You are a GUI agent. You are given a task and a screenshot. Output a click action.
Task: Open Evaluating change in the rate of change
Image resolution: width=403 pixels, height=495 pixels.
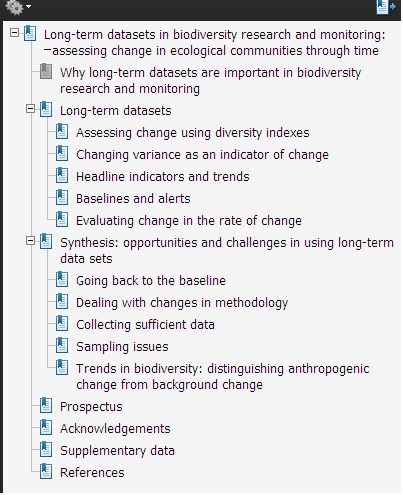189,221
